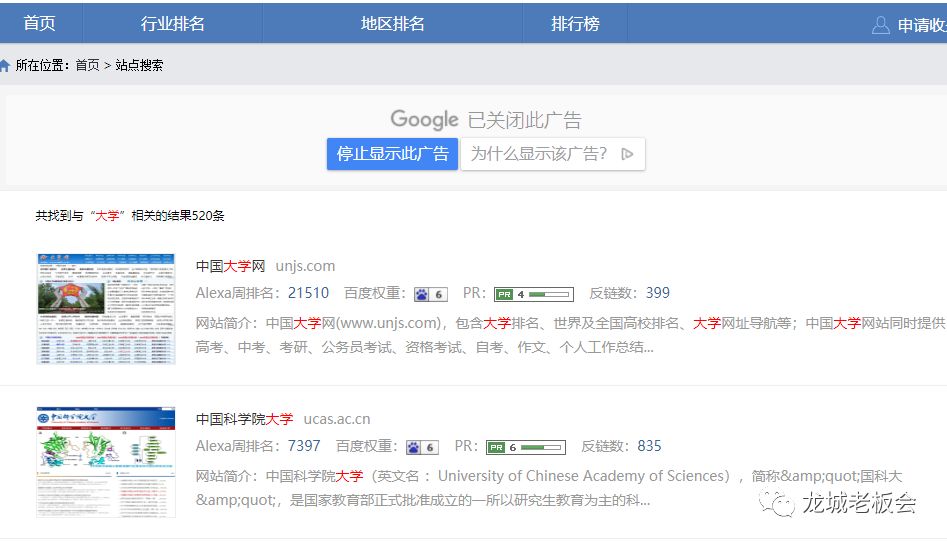This screenshot has width=947, height=544.
Task: Click the Google 已关闭此广告 label
Action: coord(486,120)
